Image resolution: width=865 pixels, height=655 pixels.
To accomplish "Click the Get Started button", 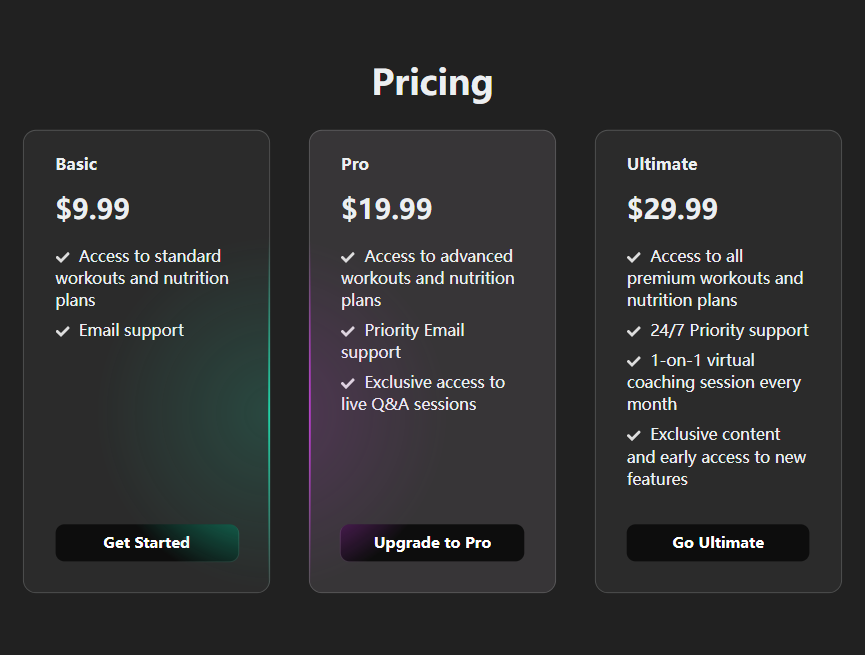I will (147, 542).
